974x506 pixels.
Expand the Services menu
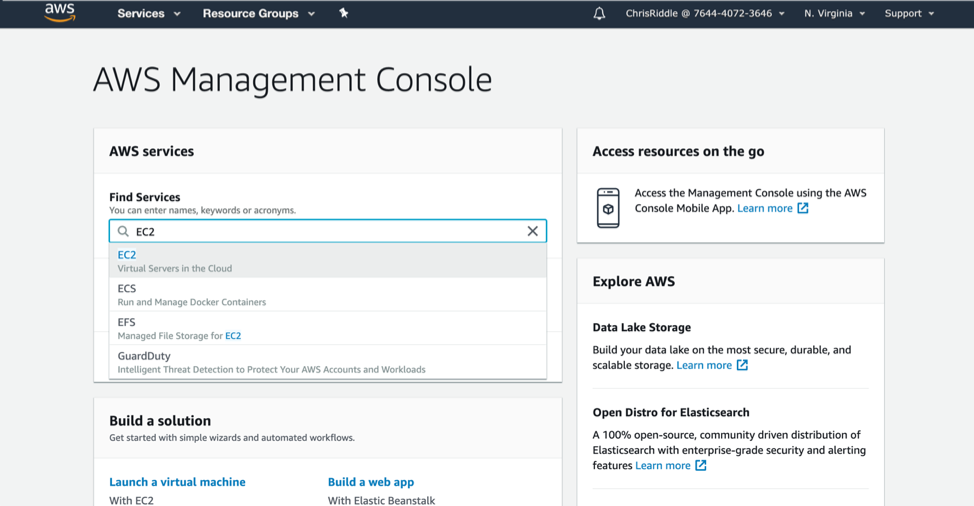(149, 14)
